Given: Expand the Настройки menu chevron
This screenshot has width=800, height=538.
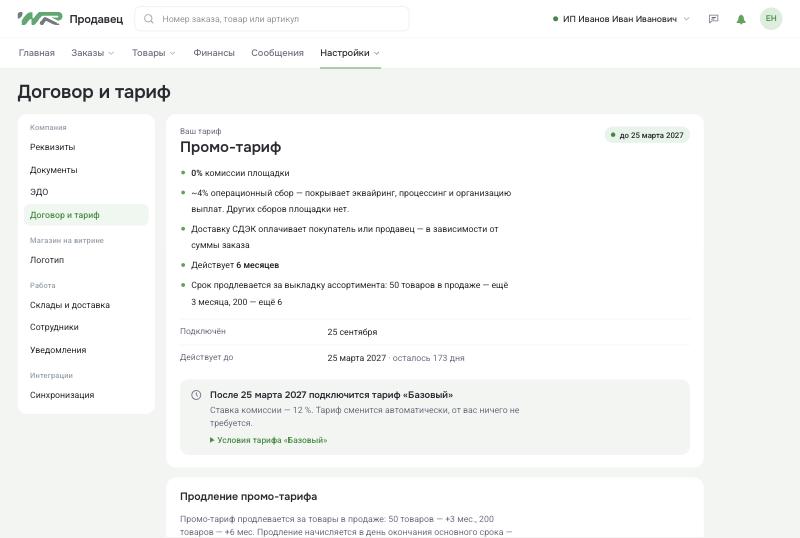Looking at the screenshot, I should click(x=377, y=53).
